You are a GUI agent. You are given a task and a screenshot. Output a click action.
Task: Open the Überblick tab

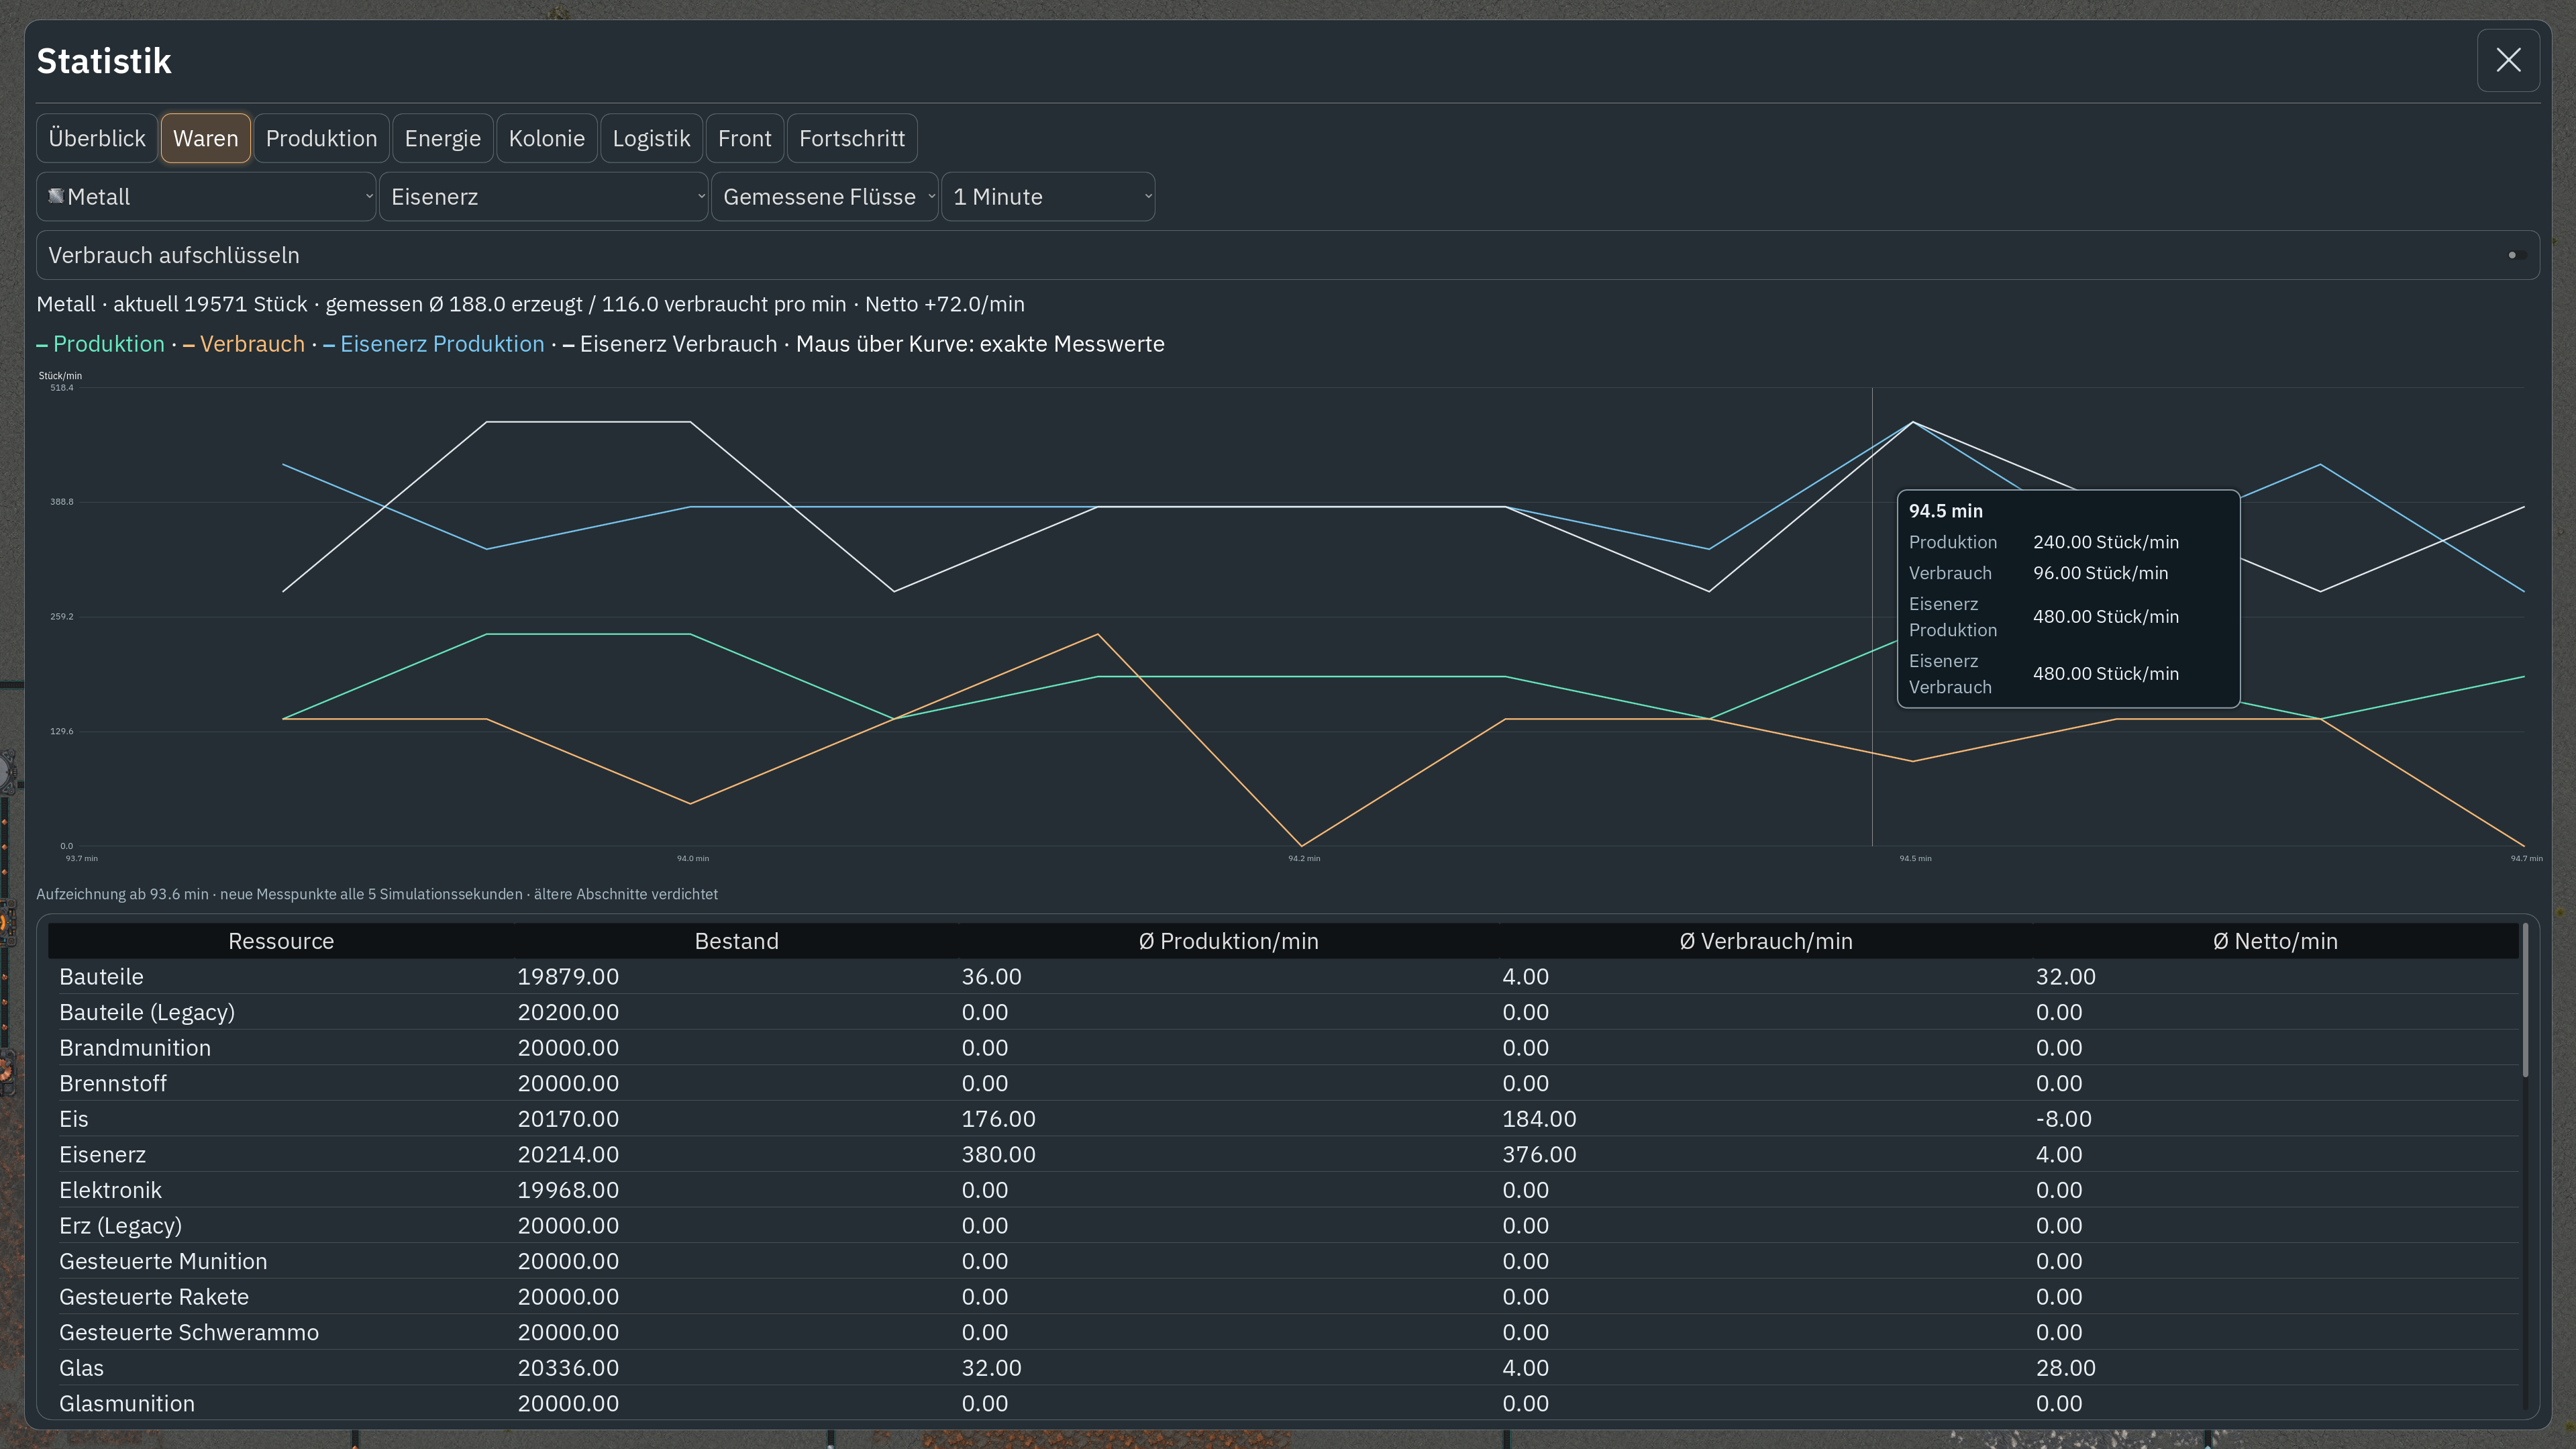(x=97, y=138)
